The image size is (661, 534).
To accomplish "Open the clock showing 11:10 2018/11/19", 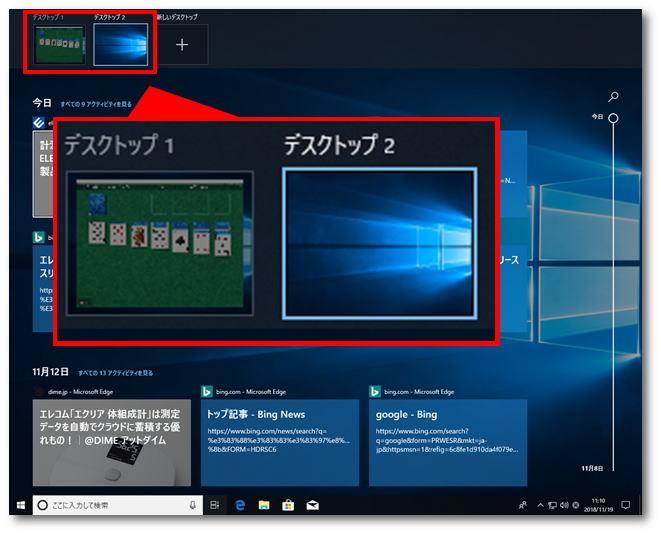I will [598, 505].
